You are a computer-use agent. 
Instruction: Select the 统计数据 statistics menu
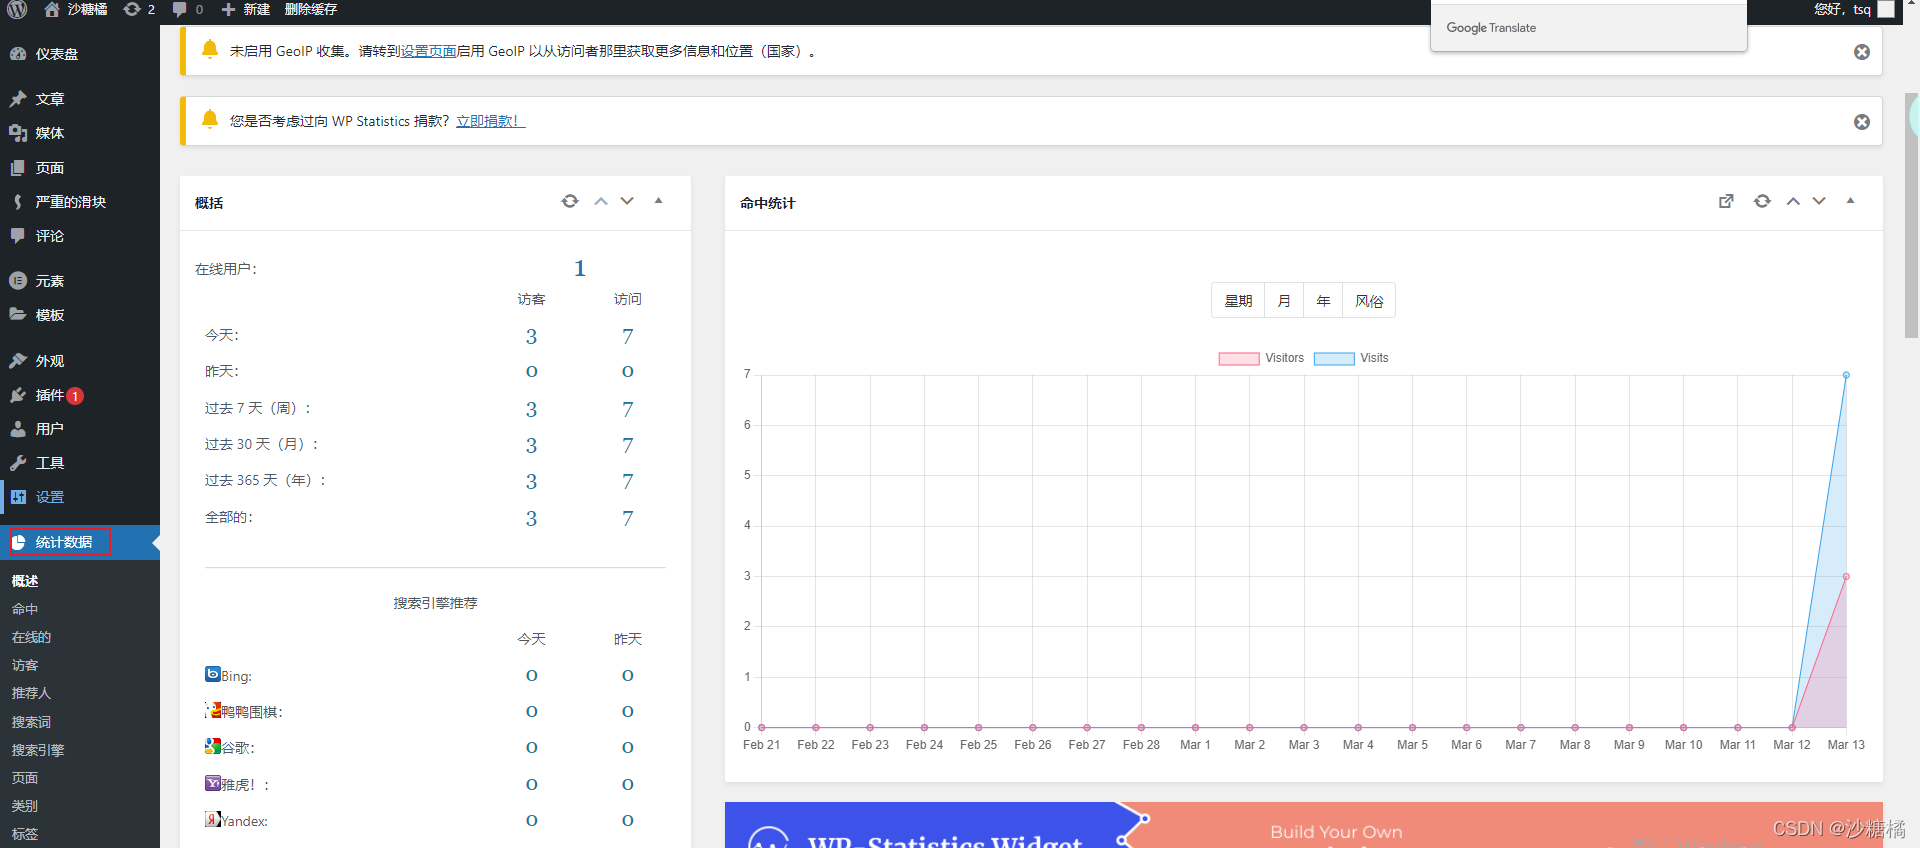80,542
